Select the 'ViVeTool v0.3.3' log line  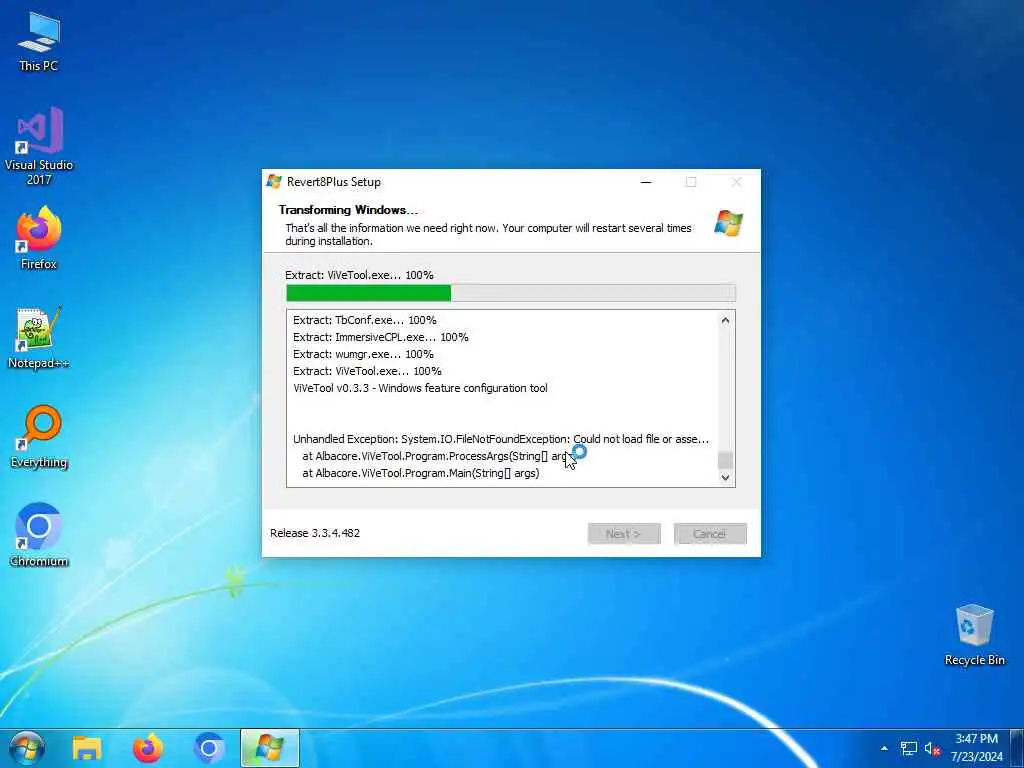(x=421, y=388)
